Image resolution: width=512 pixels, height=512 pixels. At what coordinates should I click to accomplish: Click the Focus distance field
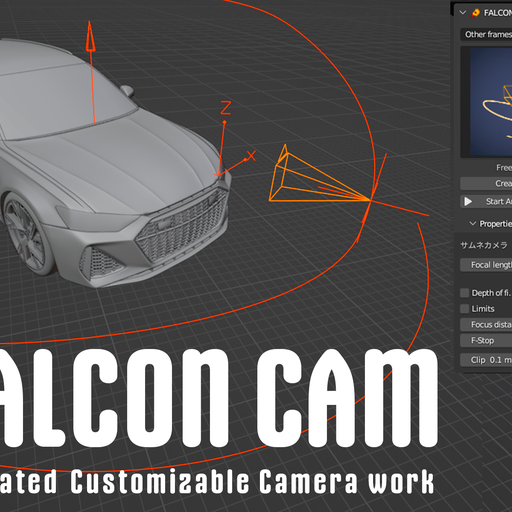tap(486, 324)
